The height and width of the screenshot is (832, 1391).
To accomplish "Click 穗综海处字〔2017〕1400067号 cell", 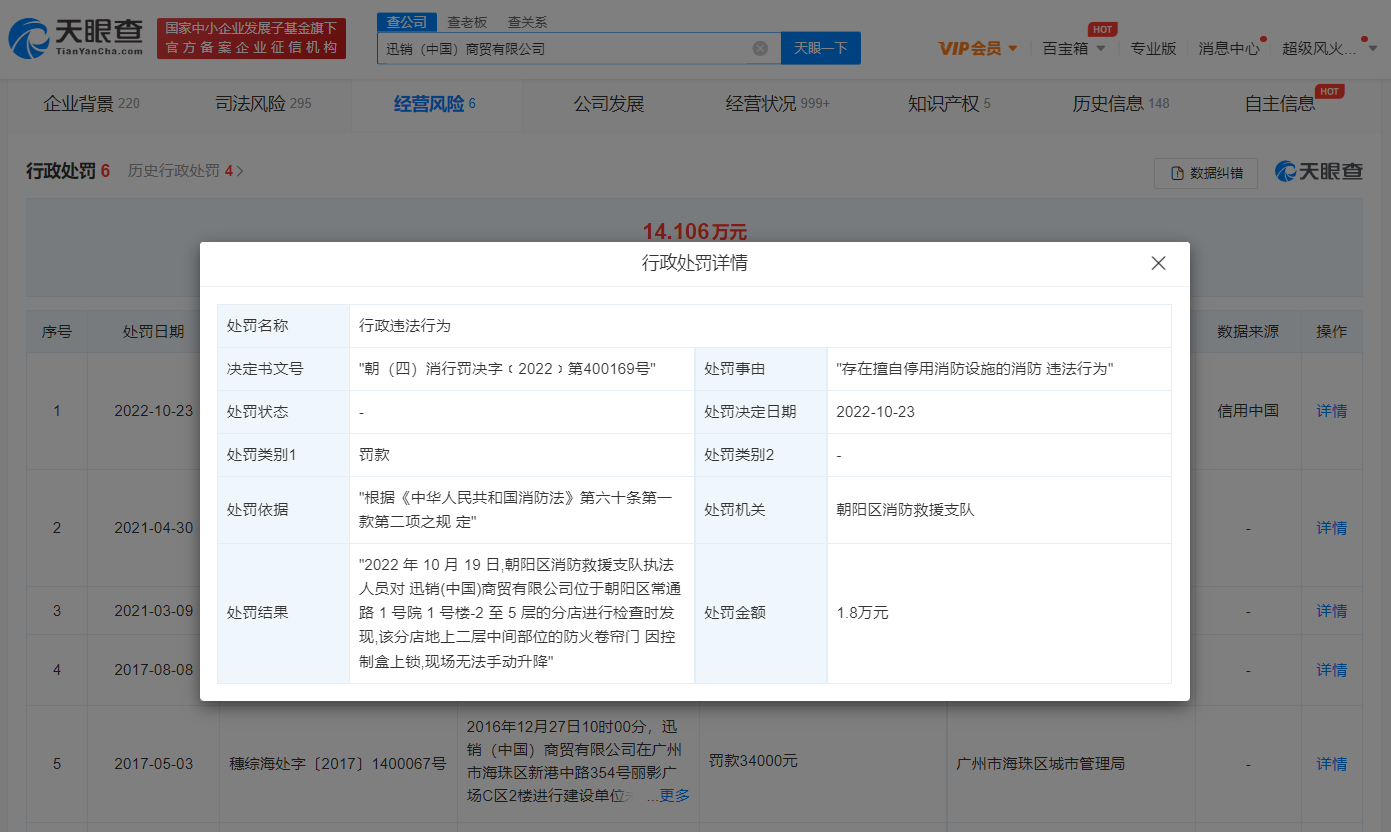I will pyautogui.click(x=338, y=764).
